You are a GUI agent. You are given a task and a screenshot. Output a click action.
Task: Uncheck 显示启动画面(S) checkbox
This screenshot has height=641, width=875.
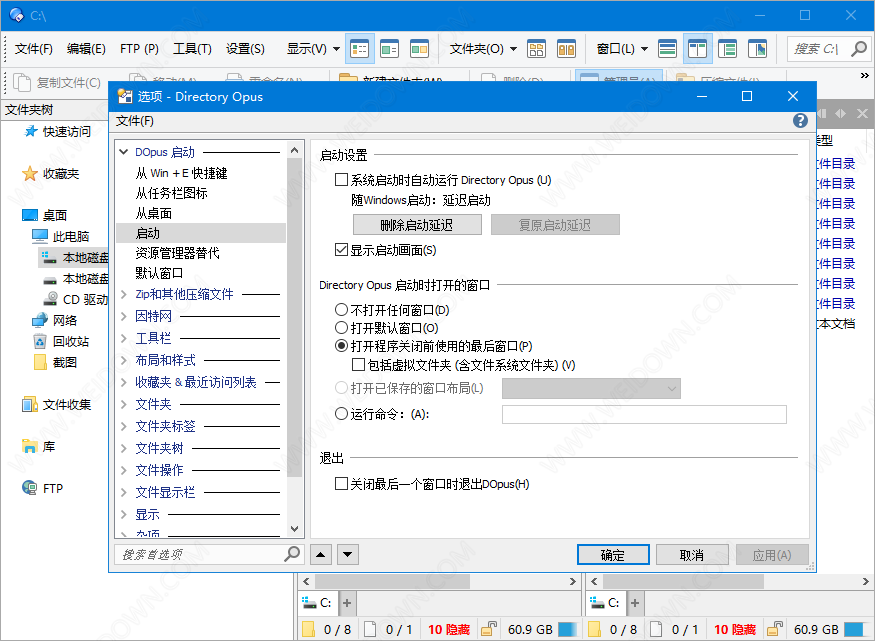(x=341, y=250)
